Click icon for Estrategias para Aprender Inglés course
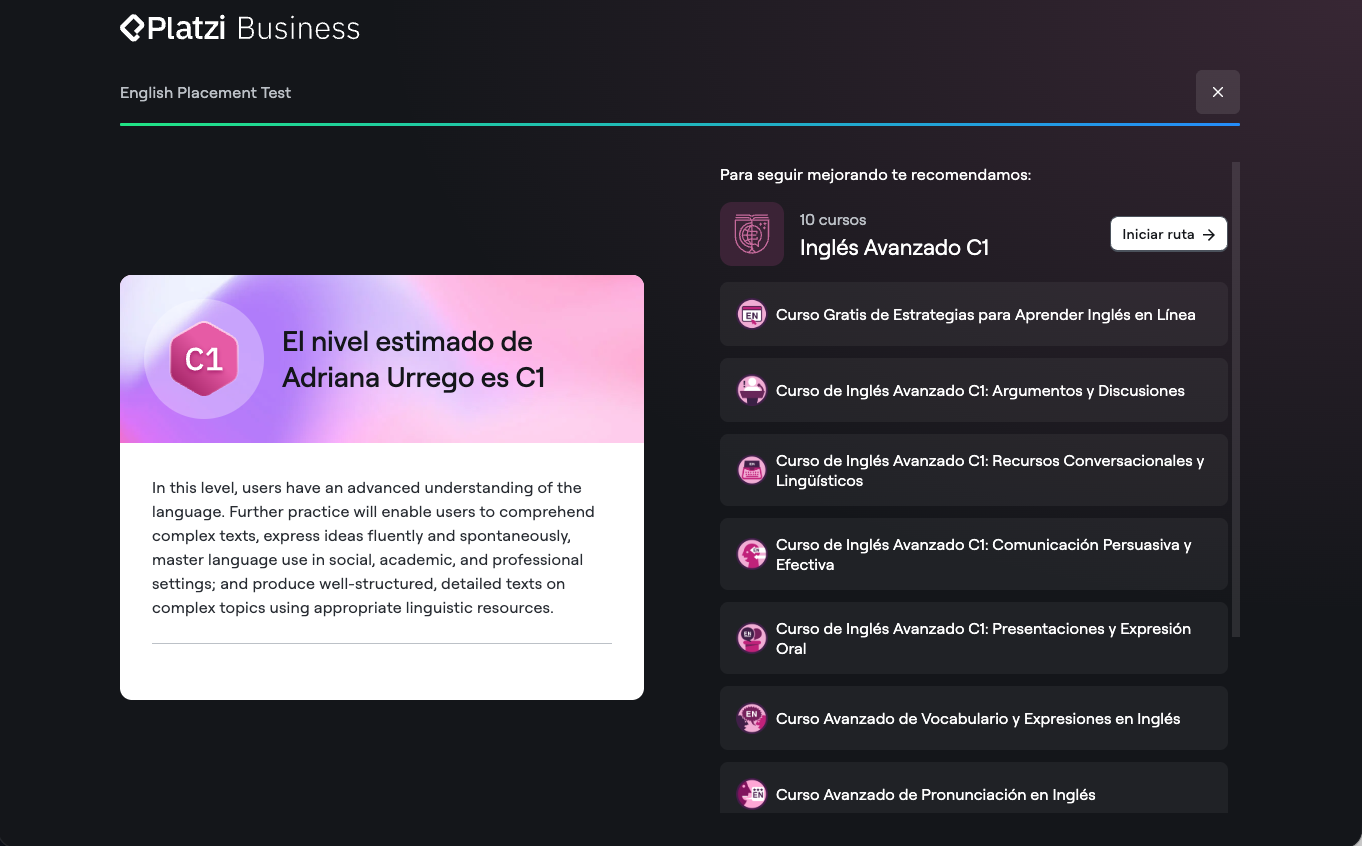Viewport: 1362px width, 846px height. (x=751, y=315)
